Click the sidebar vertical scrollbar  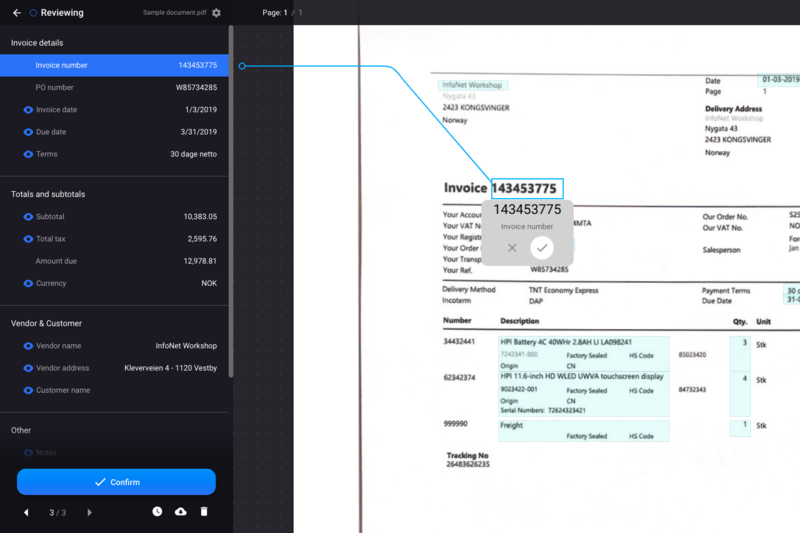click(231, 201)
